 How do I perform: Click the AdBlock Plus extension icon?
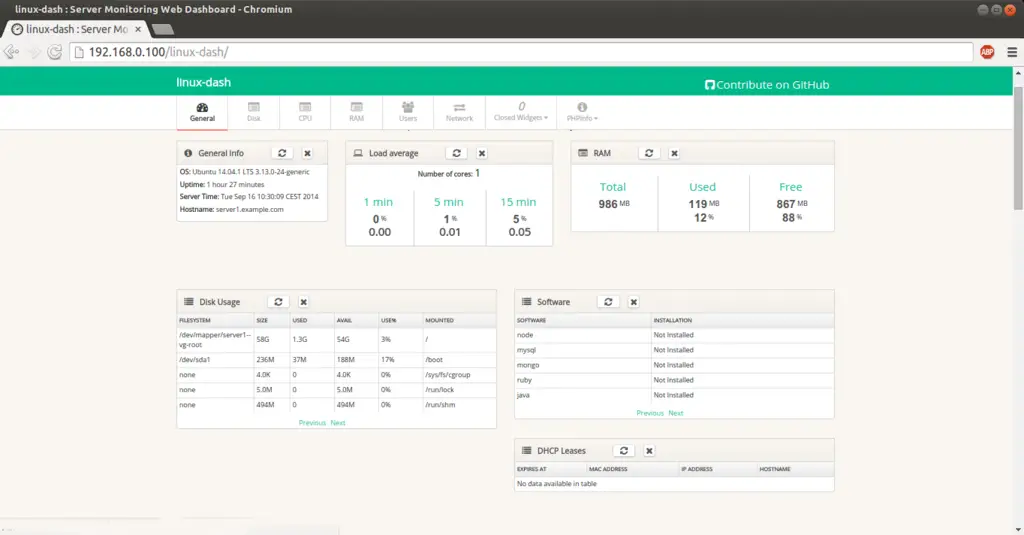tap(987, 52)
